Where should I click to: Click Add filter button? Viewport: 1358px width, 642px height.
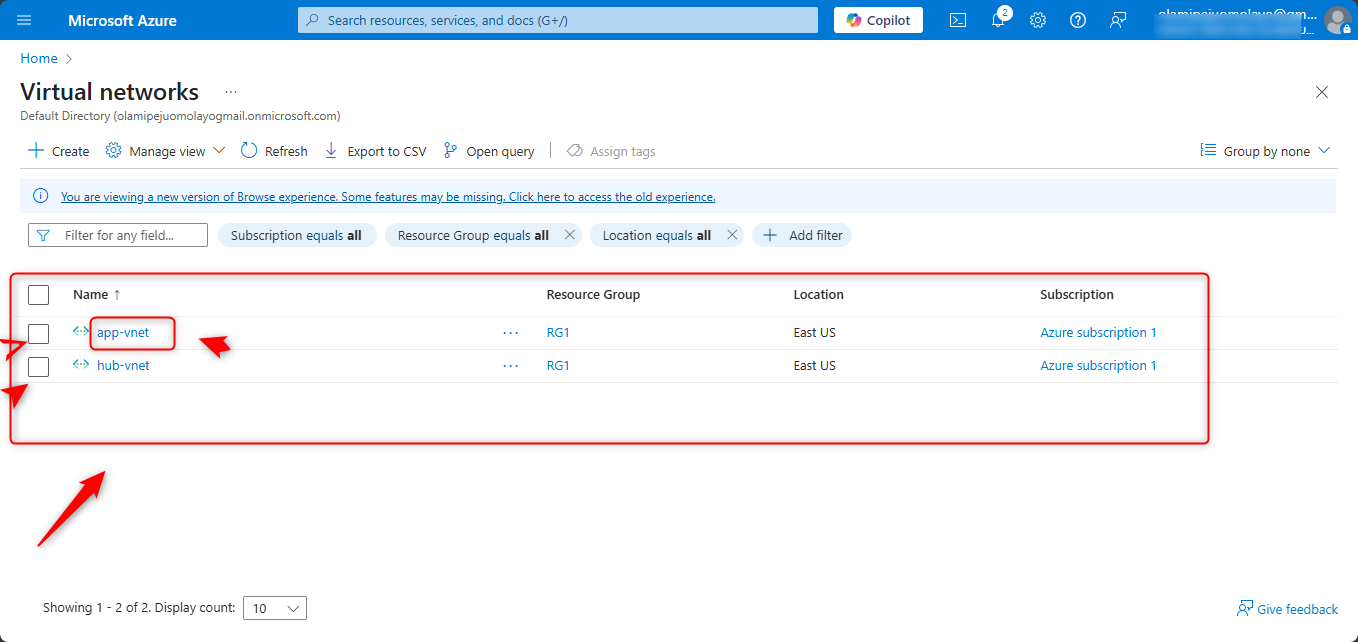coord(802,235)
